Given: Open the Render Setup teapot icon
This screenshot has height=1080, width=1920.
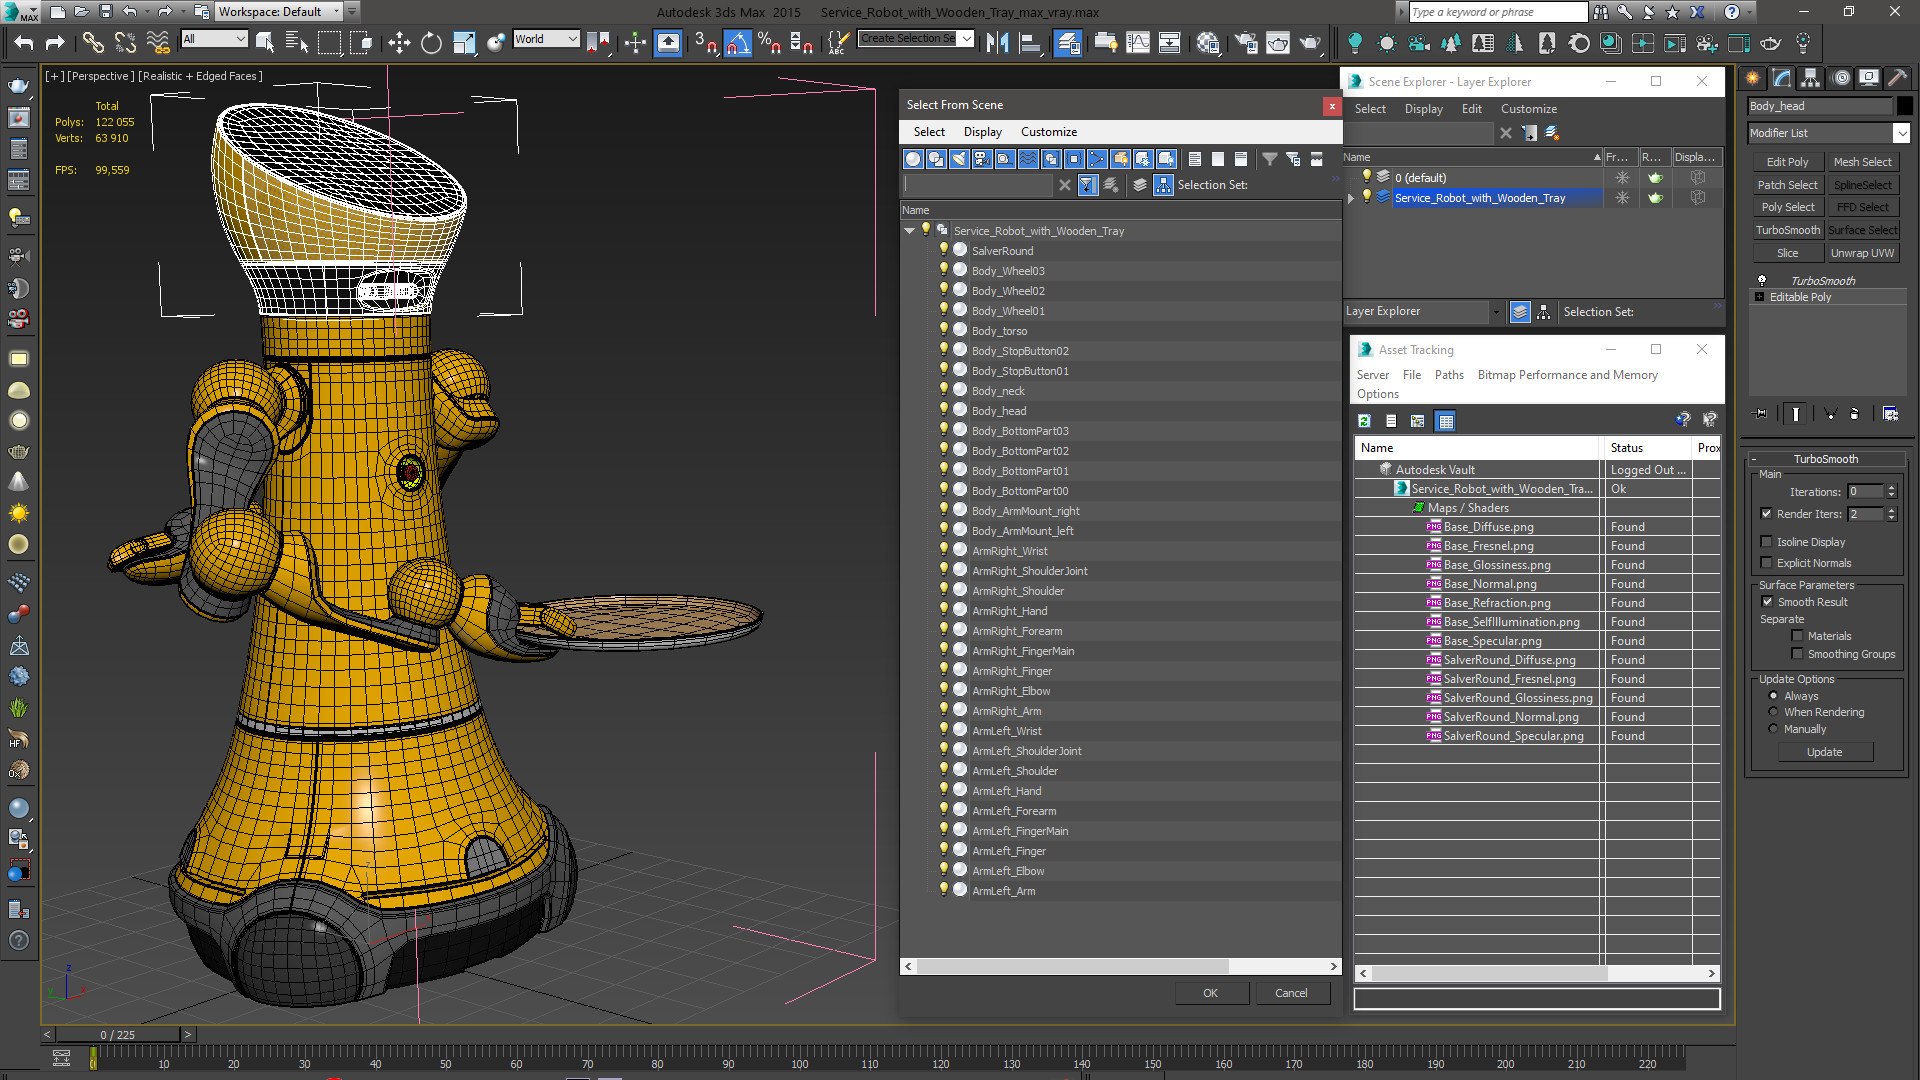Looking at the screenshot, I should (x=1245, y=42).
